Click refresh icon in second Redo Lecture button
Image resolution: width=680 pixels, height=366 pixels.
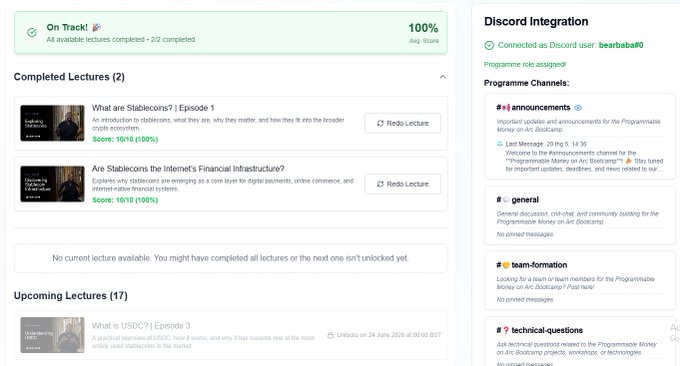coord(380,184)
